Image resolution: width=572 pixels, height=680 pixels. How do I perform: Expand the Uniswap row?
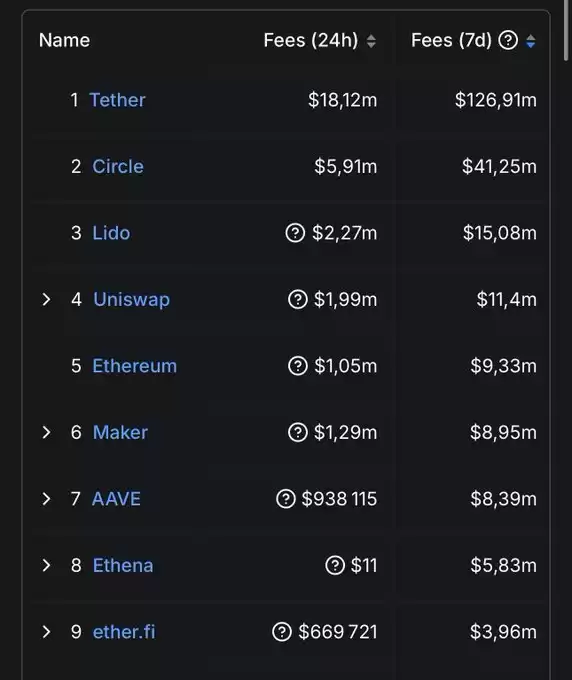[46, 299]
